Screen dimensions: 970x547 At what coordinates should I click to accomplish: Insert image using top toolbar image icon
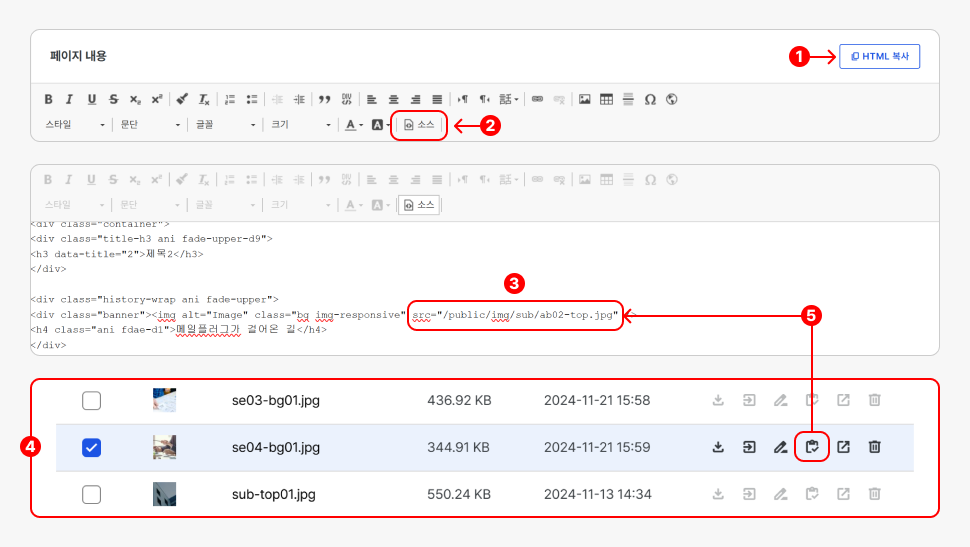pyautogui.click(x=584, y=99)
